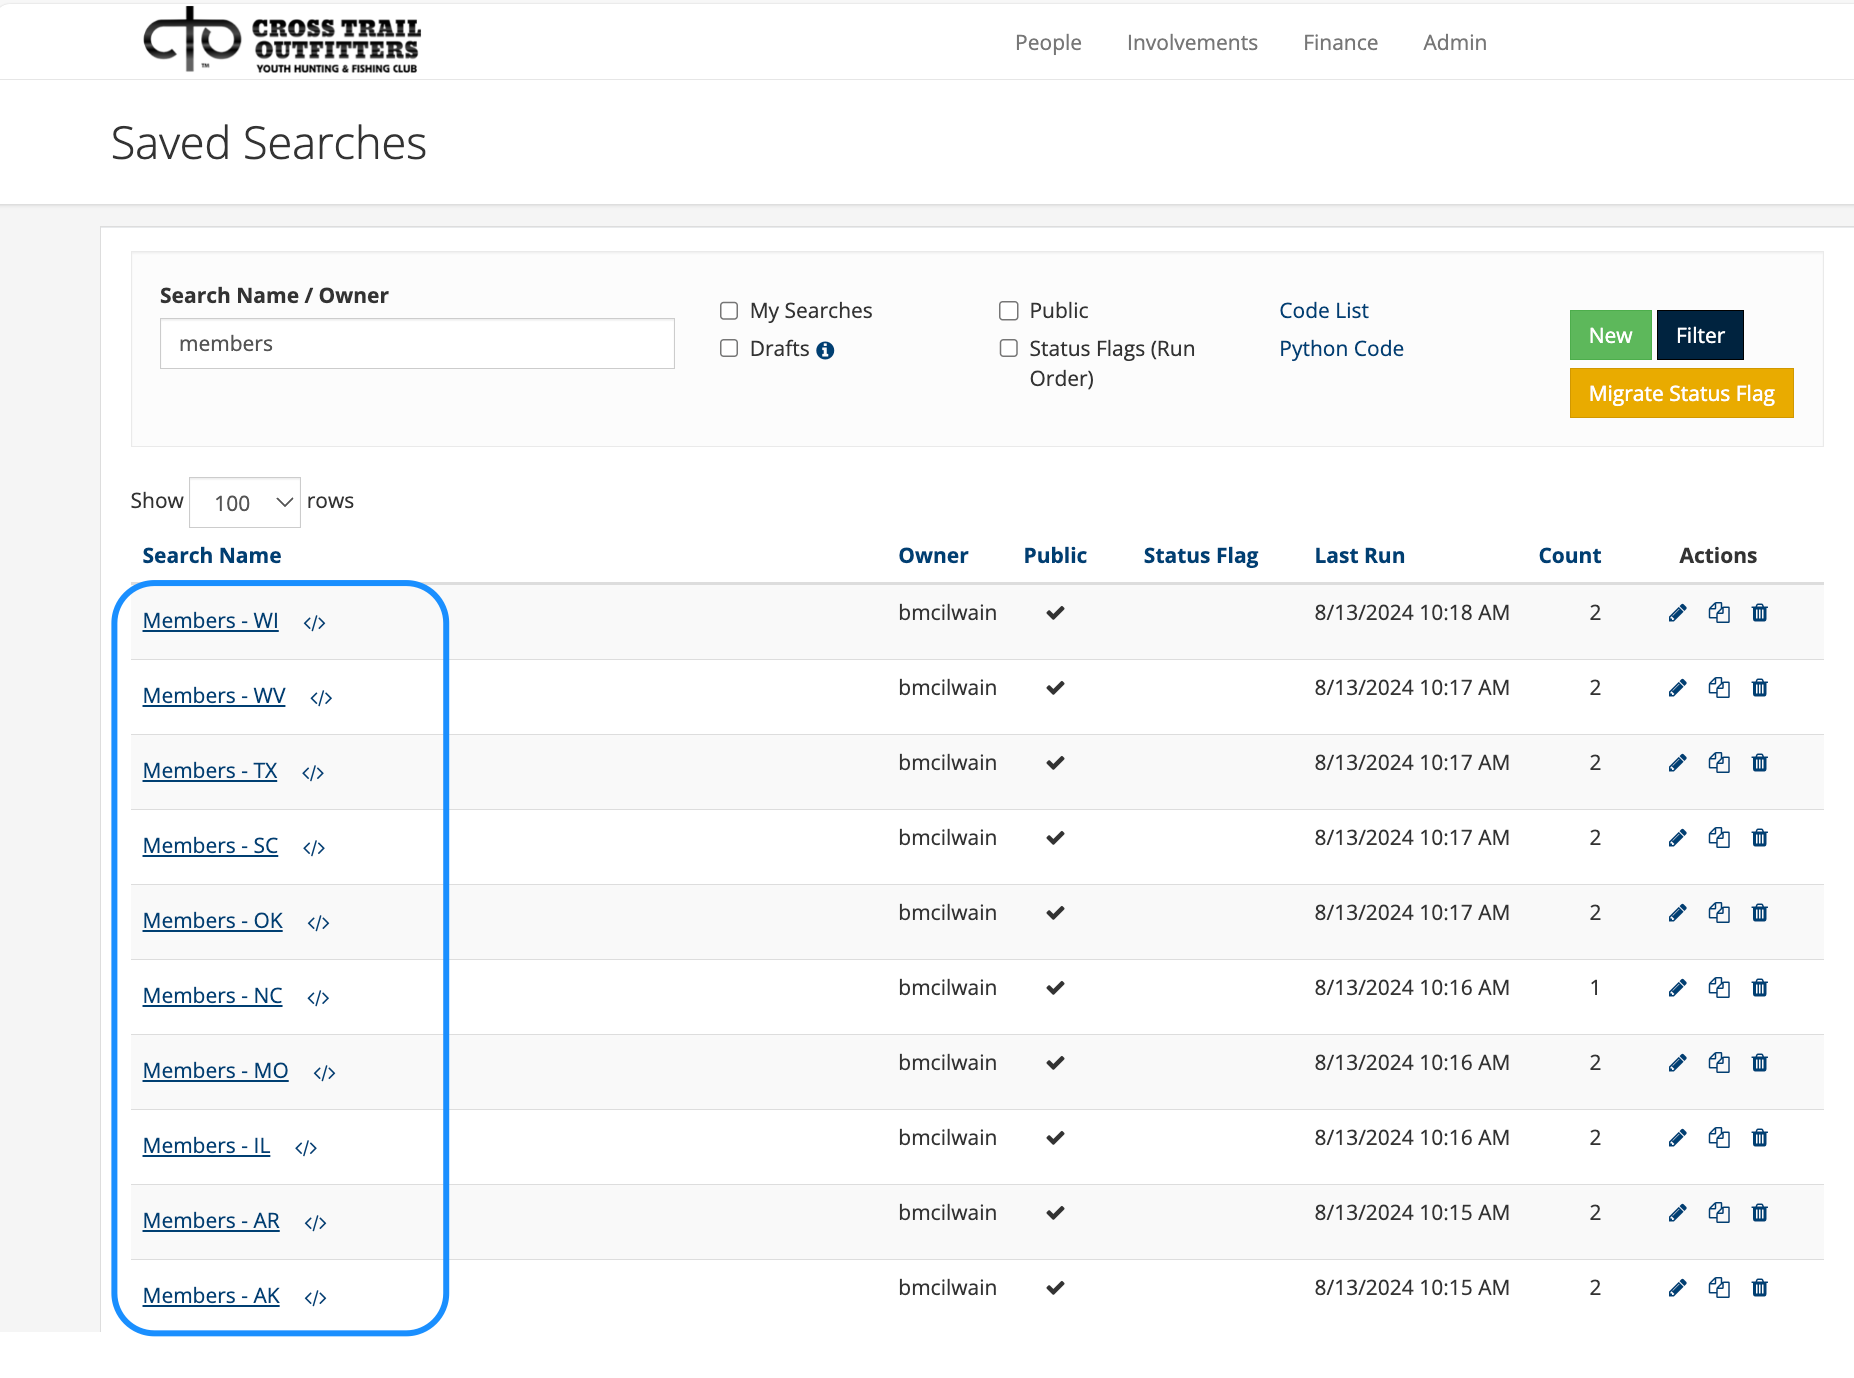Click the Migrate Status Flag button

(1681, 393)
